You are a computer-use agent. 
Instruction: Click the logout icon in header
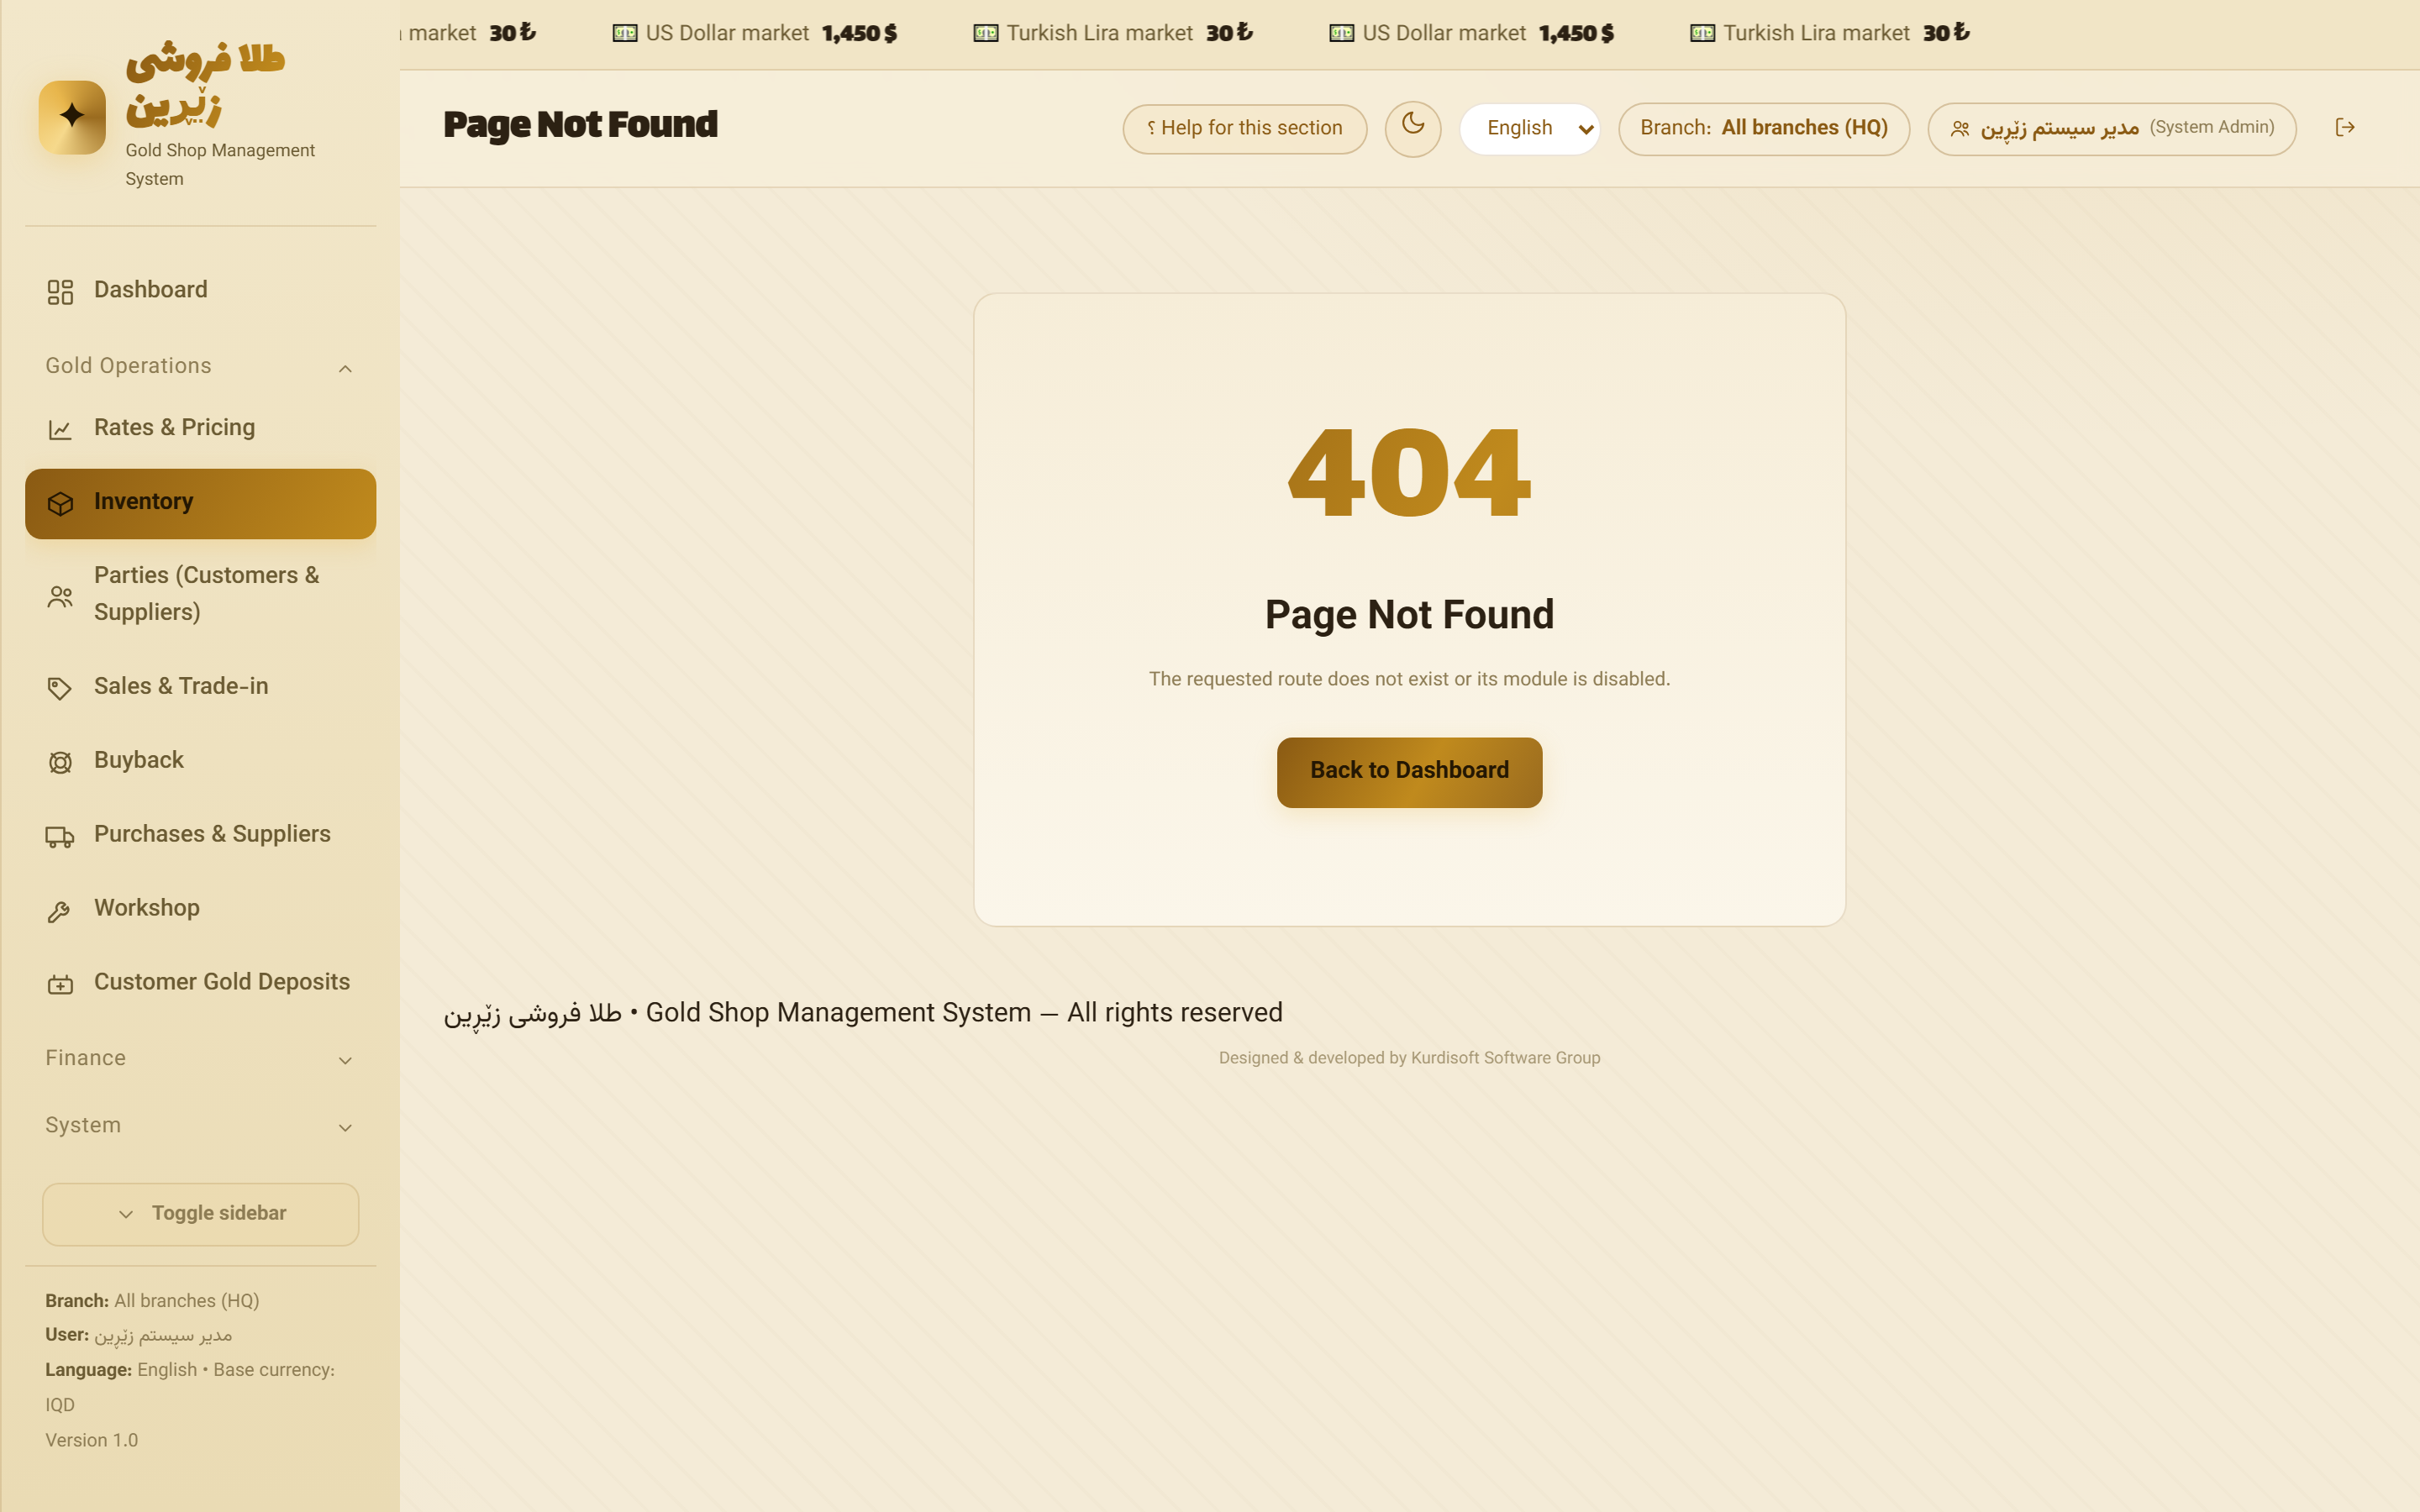click(x=2345, y=127)
